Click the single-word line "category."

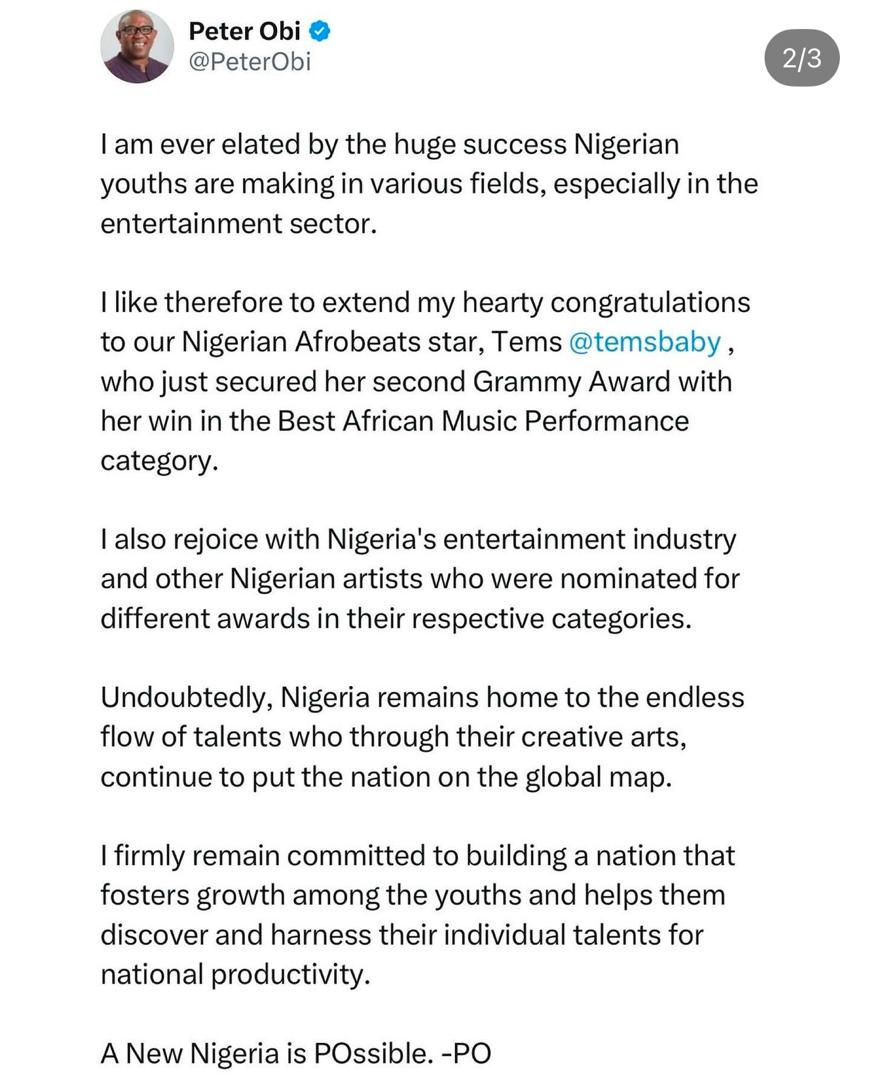pos(159,461)
